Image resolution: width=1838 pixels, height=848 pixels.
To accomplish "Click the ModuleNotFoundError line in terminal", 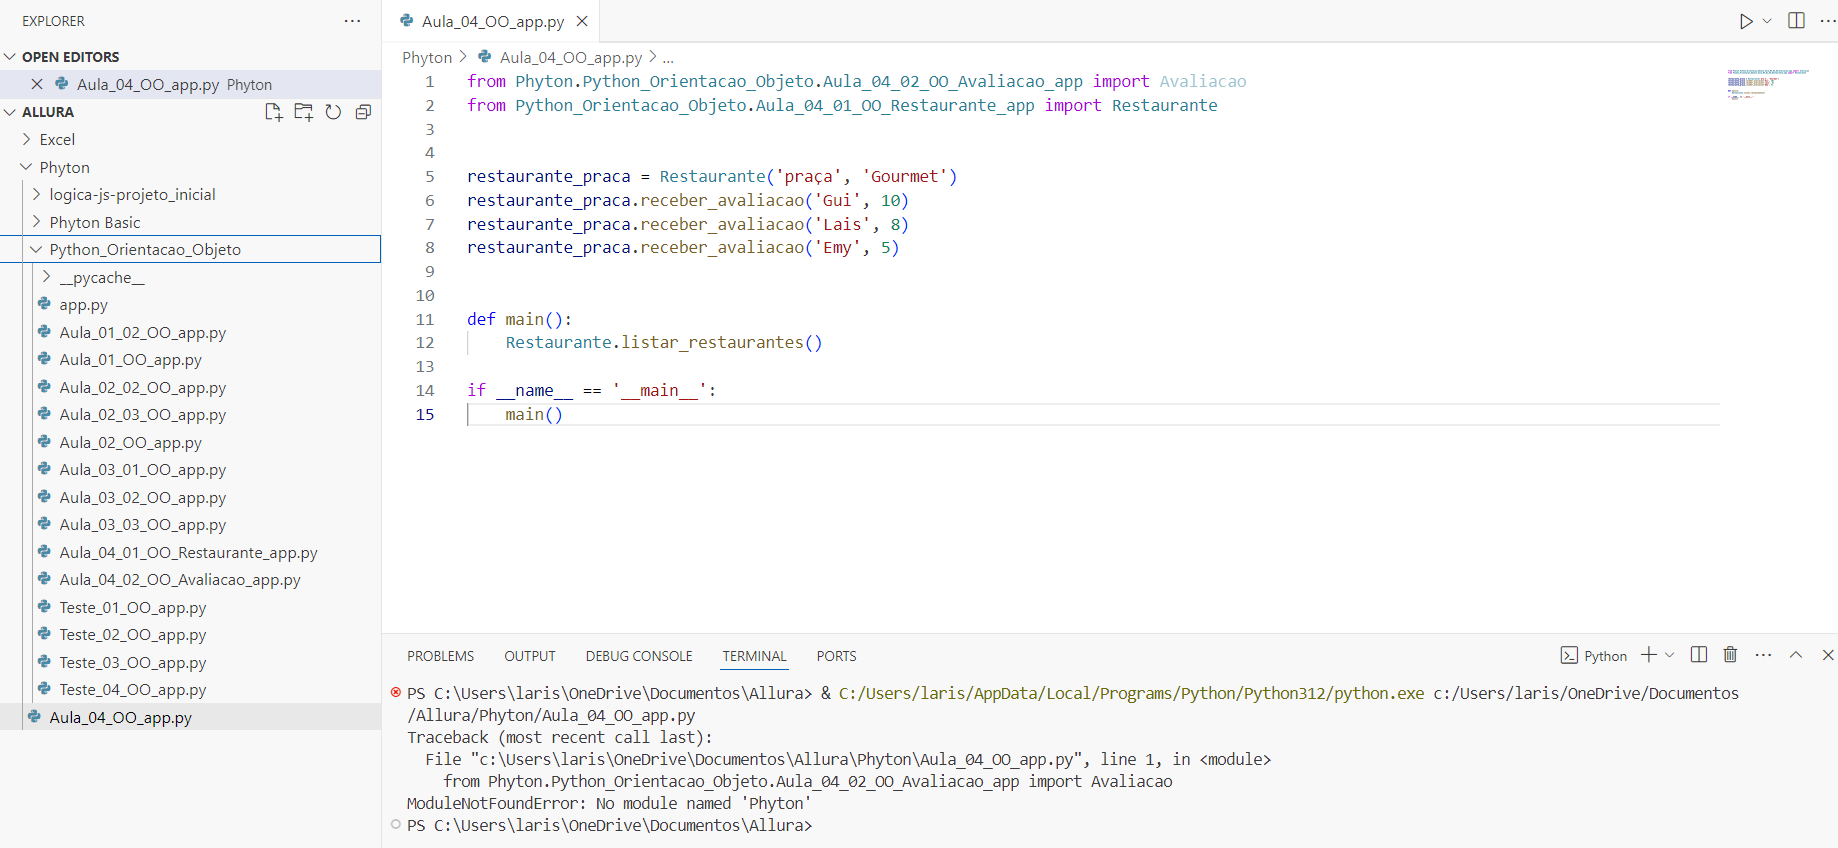I will click(609, 803).
